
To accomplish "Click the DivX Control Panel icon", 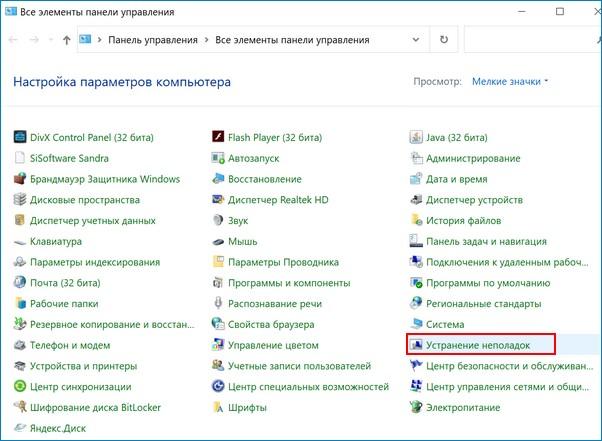I will 20,137.
